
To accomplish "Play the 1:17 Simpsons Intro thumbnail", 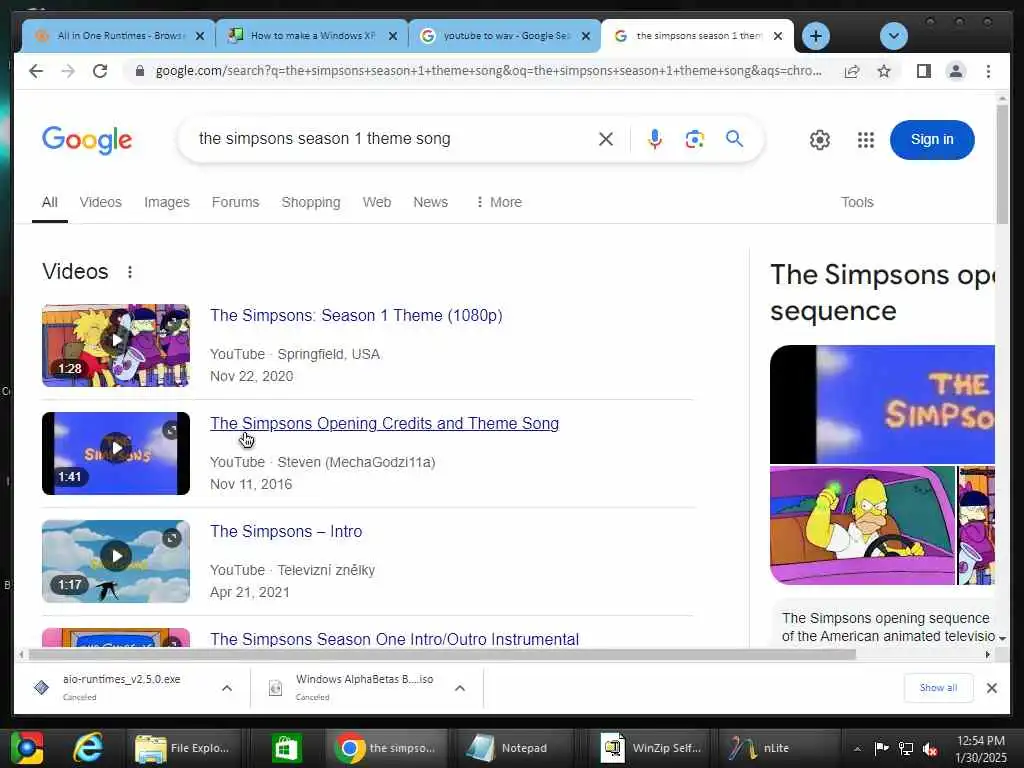I will point(116,561).
